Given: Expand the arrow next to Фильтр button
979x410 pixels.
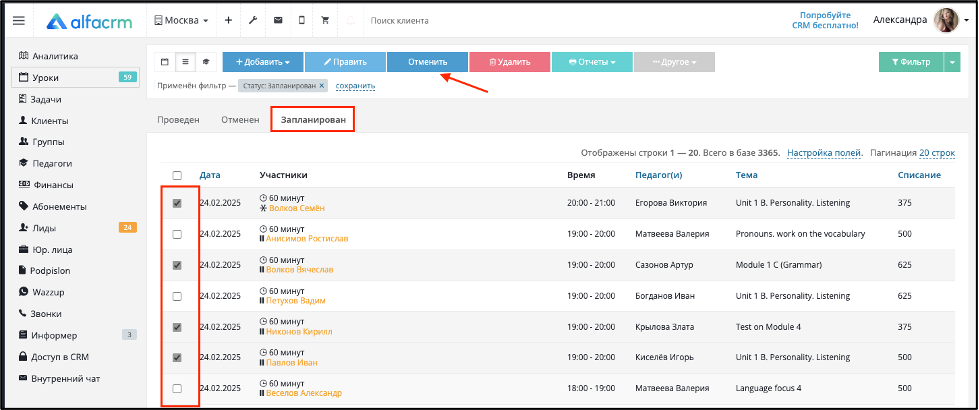Looking at the screenshot, I should click(x=952, y=62).
